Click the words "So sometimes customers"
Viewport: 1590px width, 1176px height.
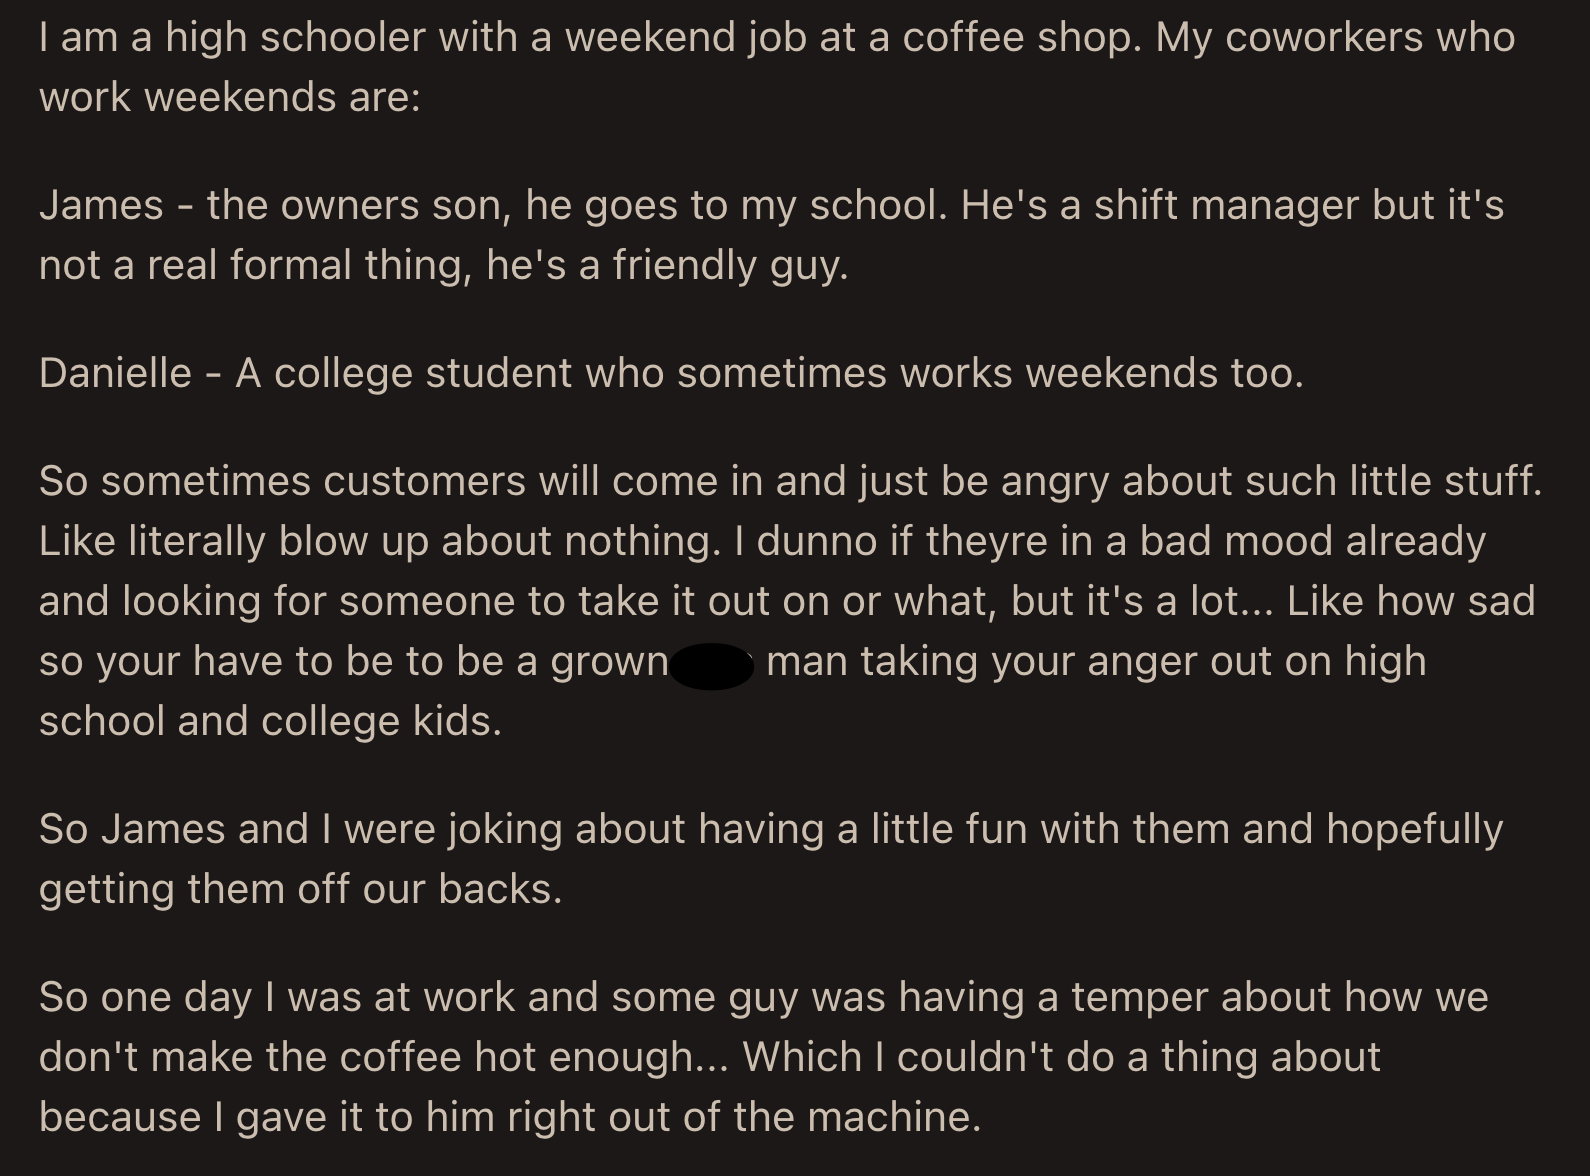coord(283,481)
